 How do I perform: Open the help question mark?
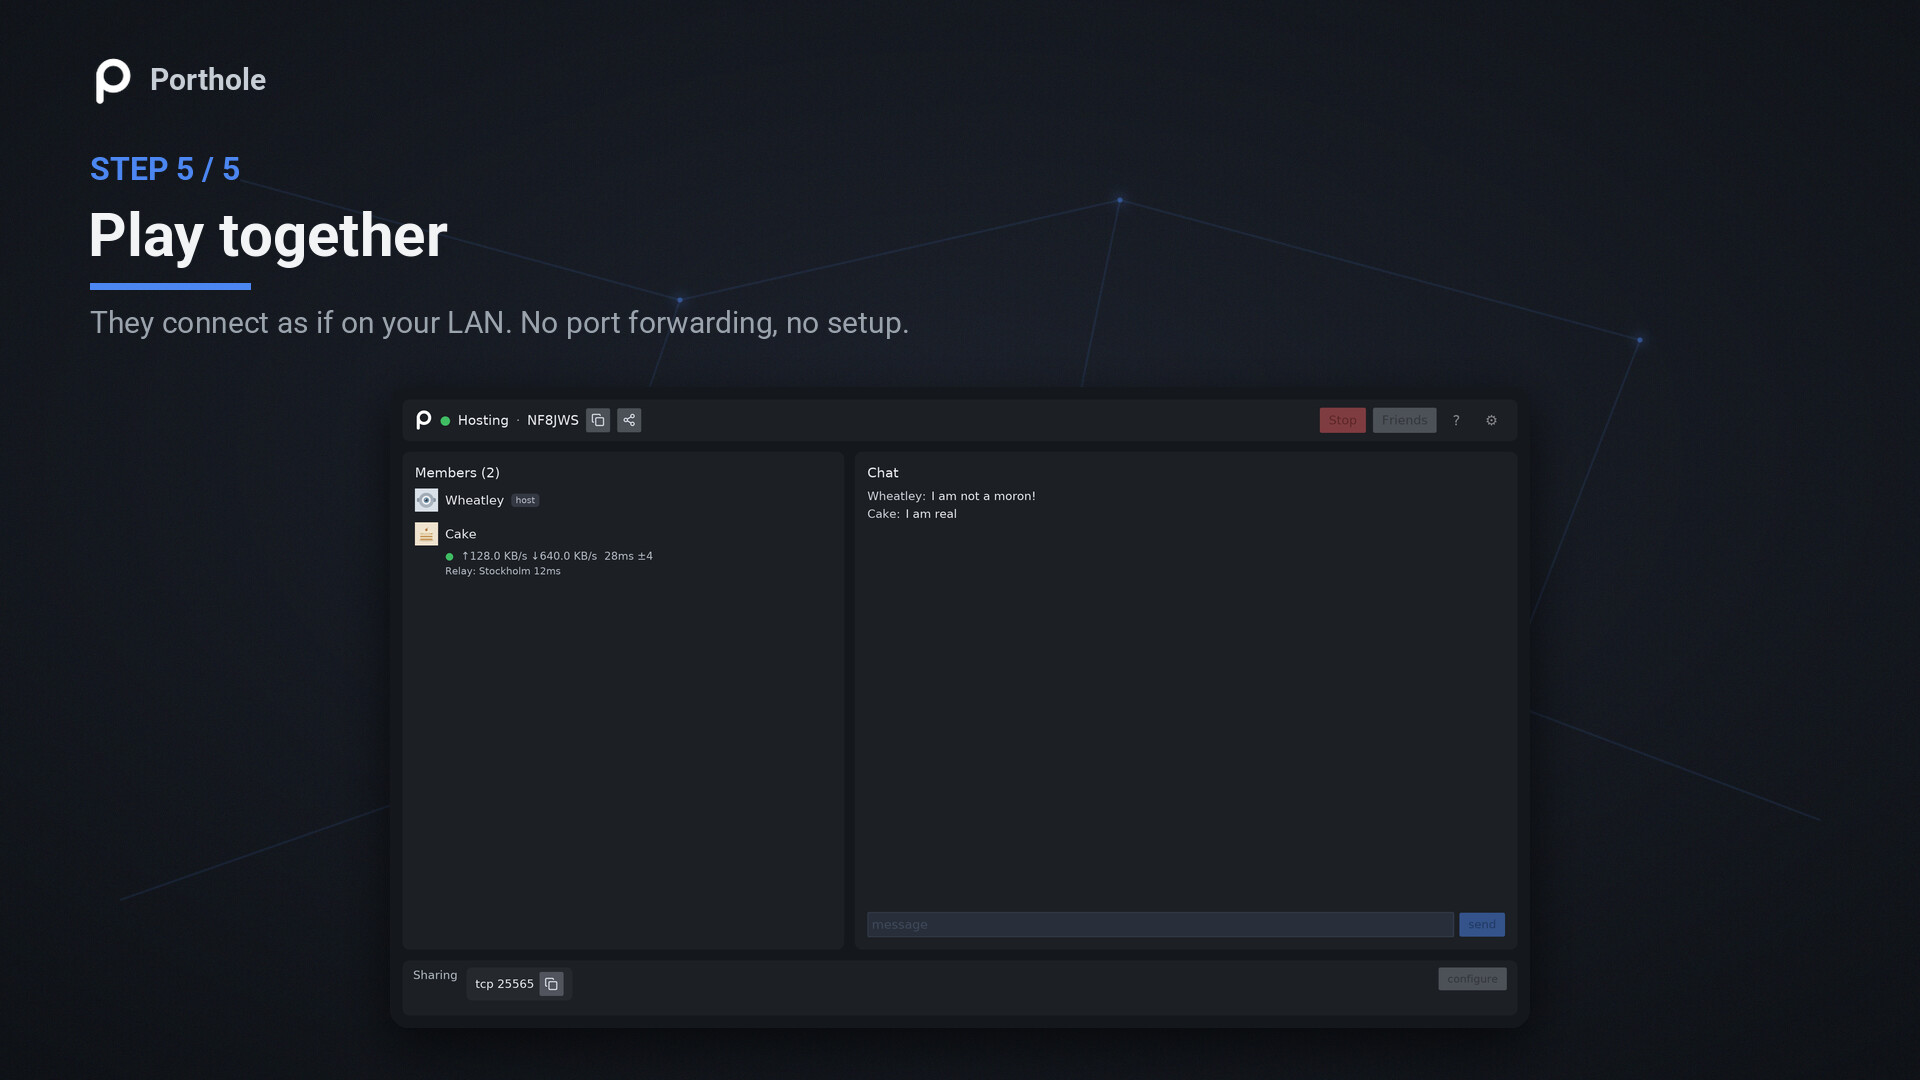pos(1456,420)
